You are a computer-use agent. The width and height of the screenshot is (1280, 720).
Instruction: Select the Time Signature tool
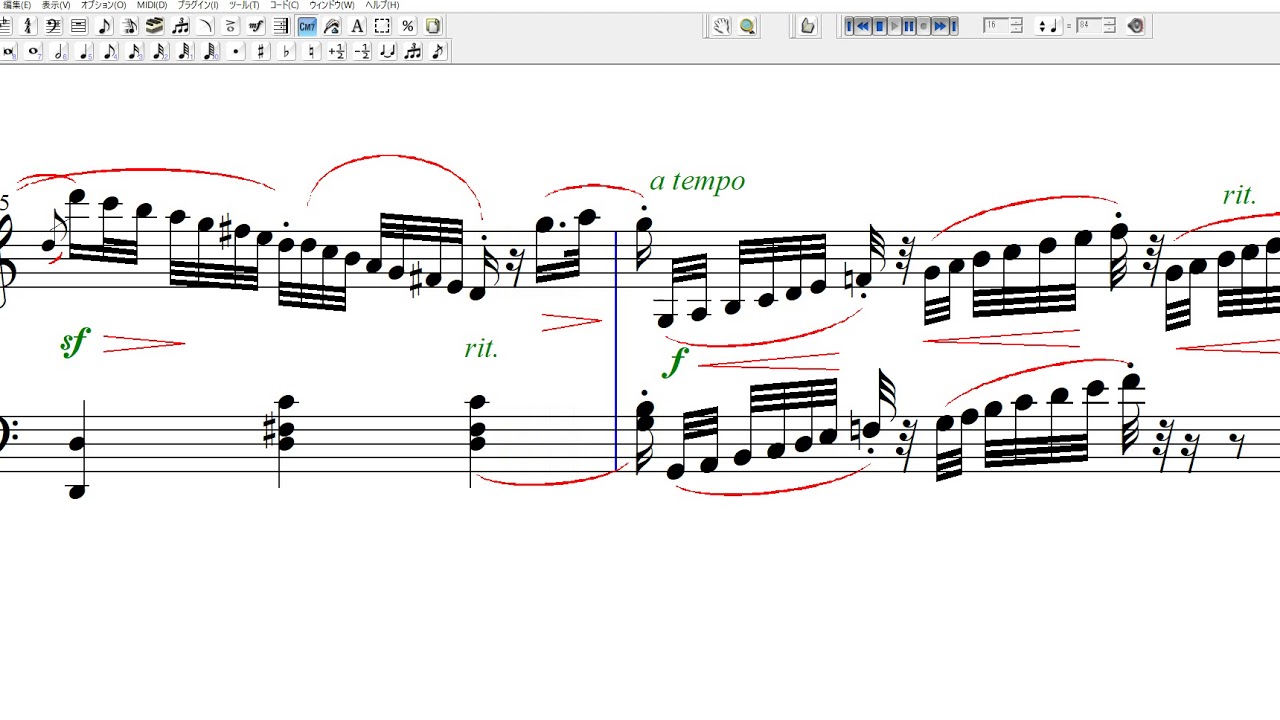[27, 26]
